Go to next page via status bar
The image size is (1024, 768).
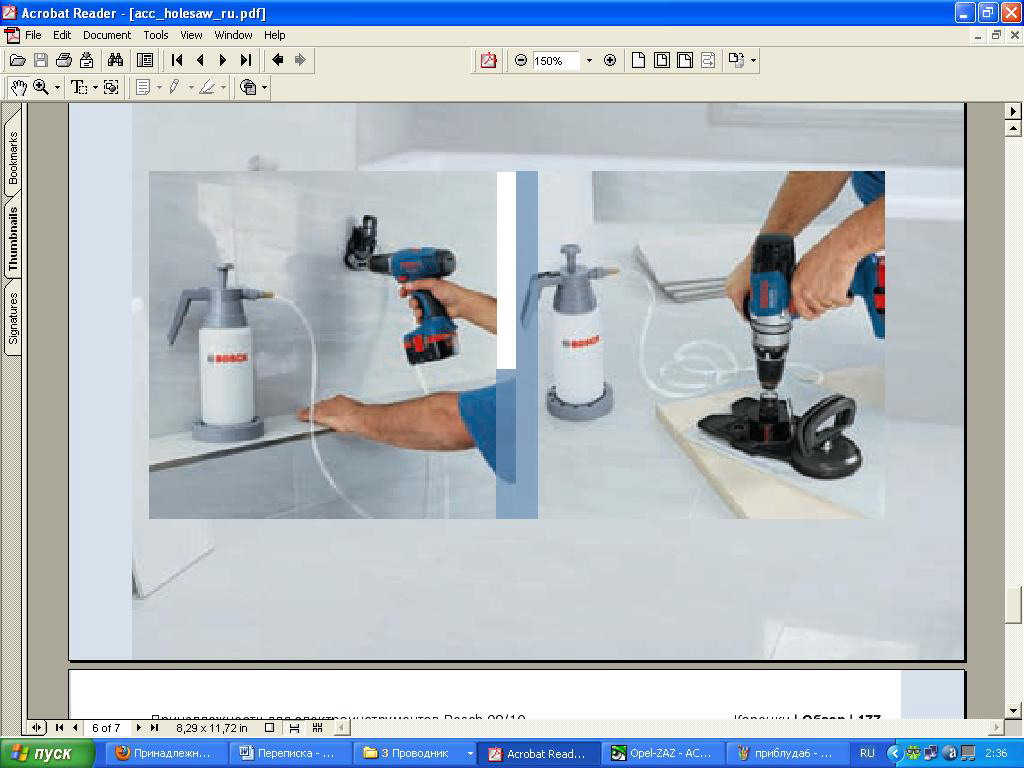pos(138,728)
